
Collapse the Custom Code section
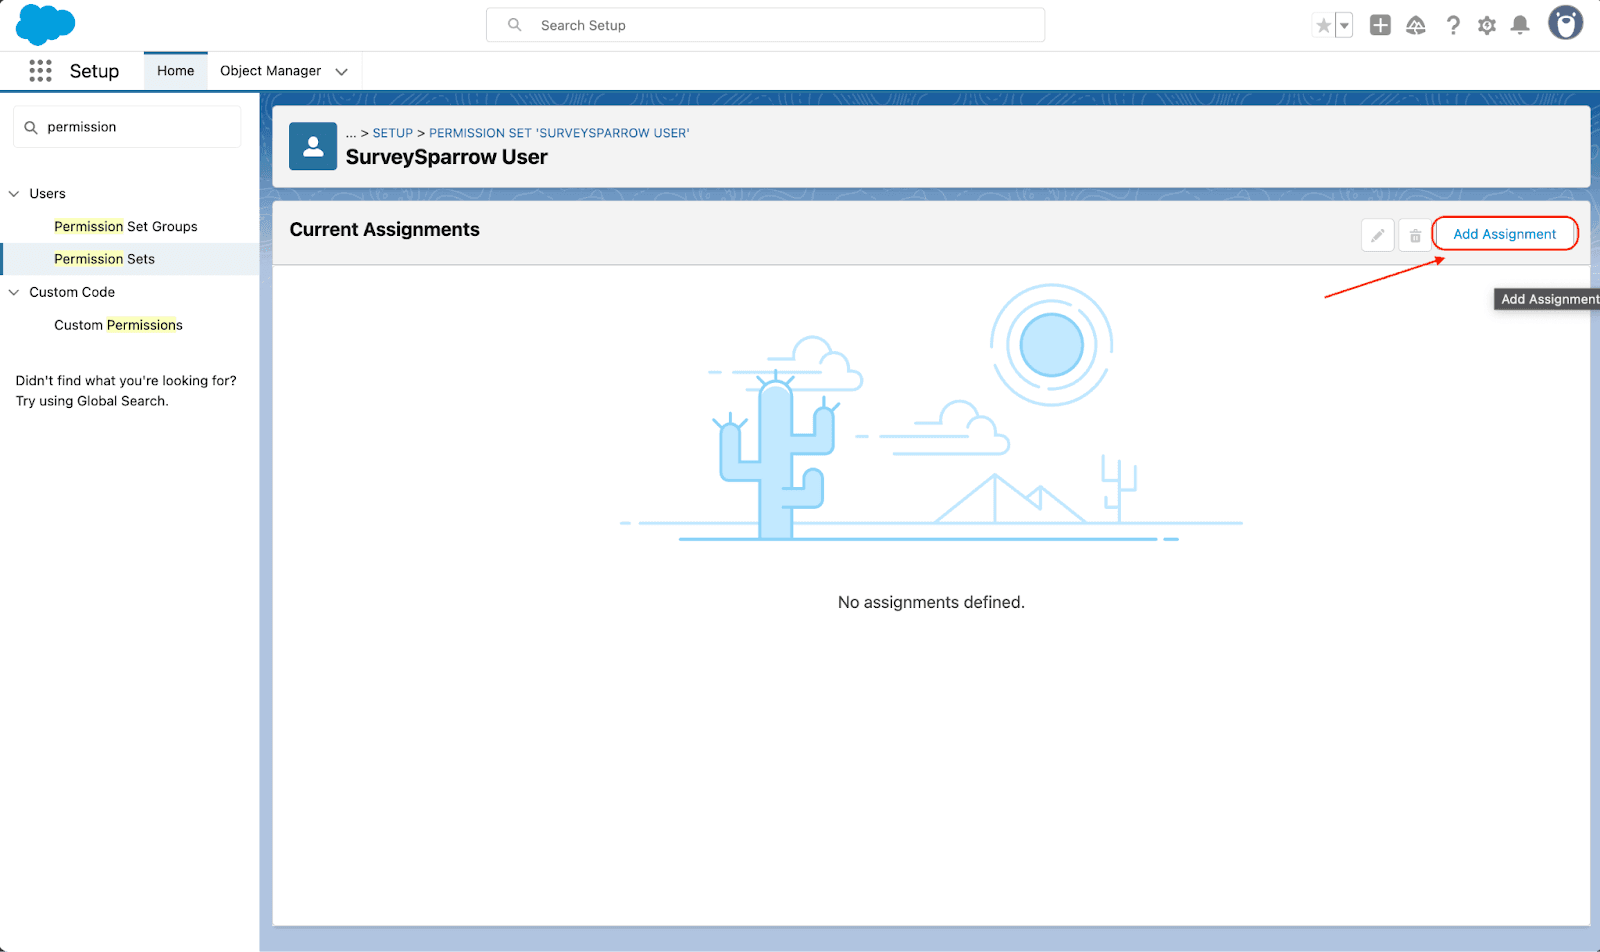(14, 292)
